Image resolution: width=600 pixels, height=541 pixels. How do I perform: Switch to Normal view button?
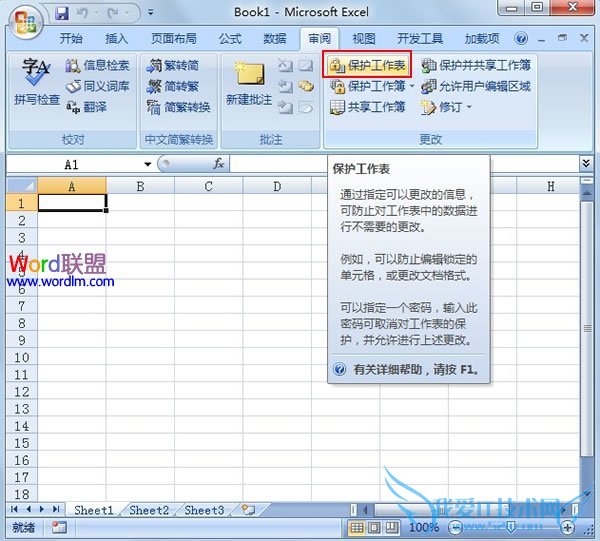point(357,528)
